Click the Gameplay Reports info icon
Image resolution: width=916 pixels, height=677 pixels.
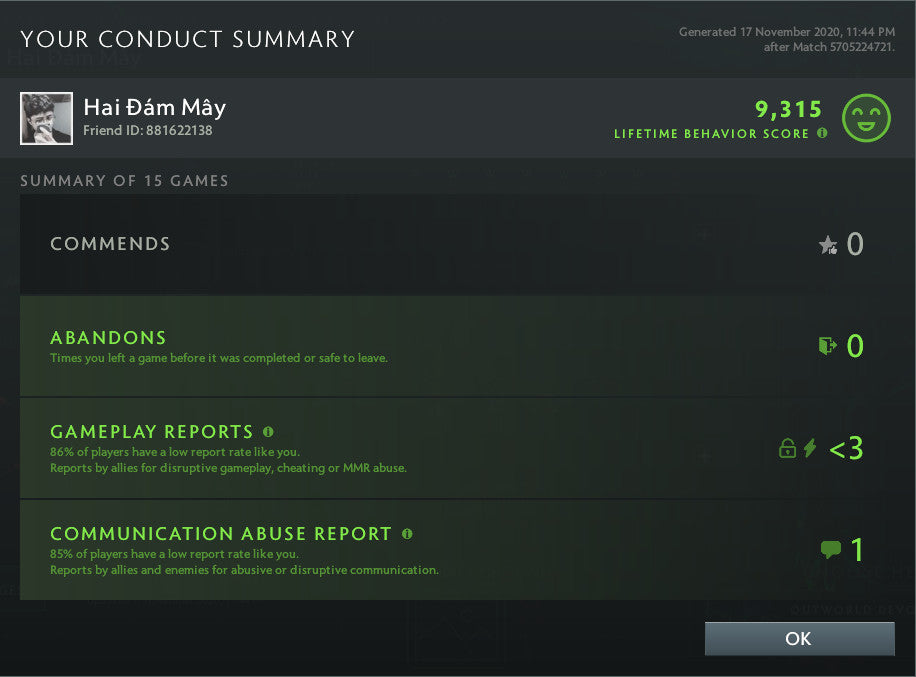tap(267, 431)
